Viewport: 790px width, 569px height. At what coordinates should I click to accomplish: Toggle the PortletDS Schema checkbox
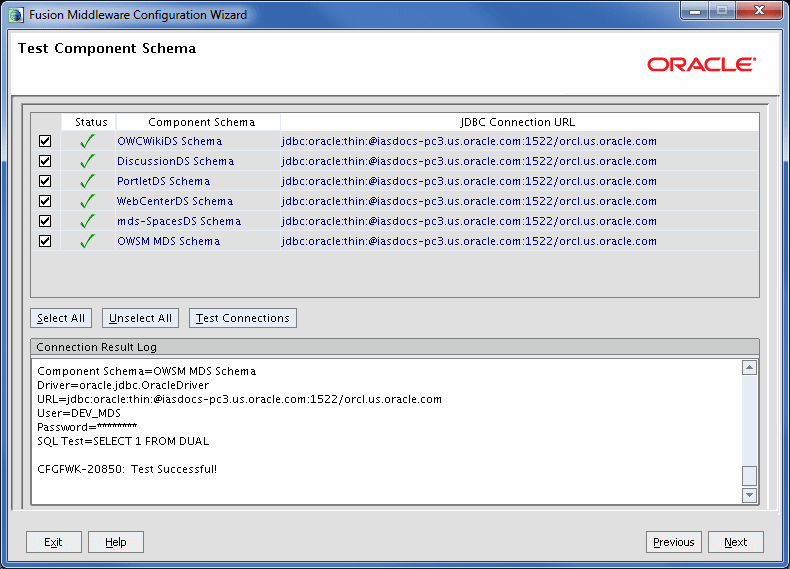coord(45,181)
